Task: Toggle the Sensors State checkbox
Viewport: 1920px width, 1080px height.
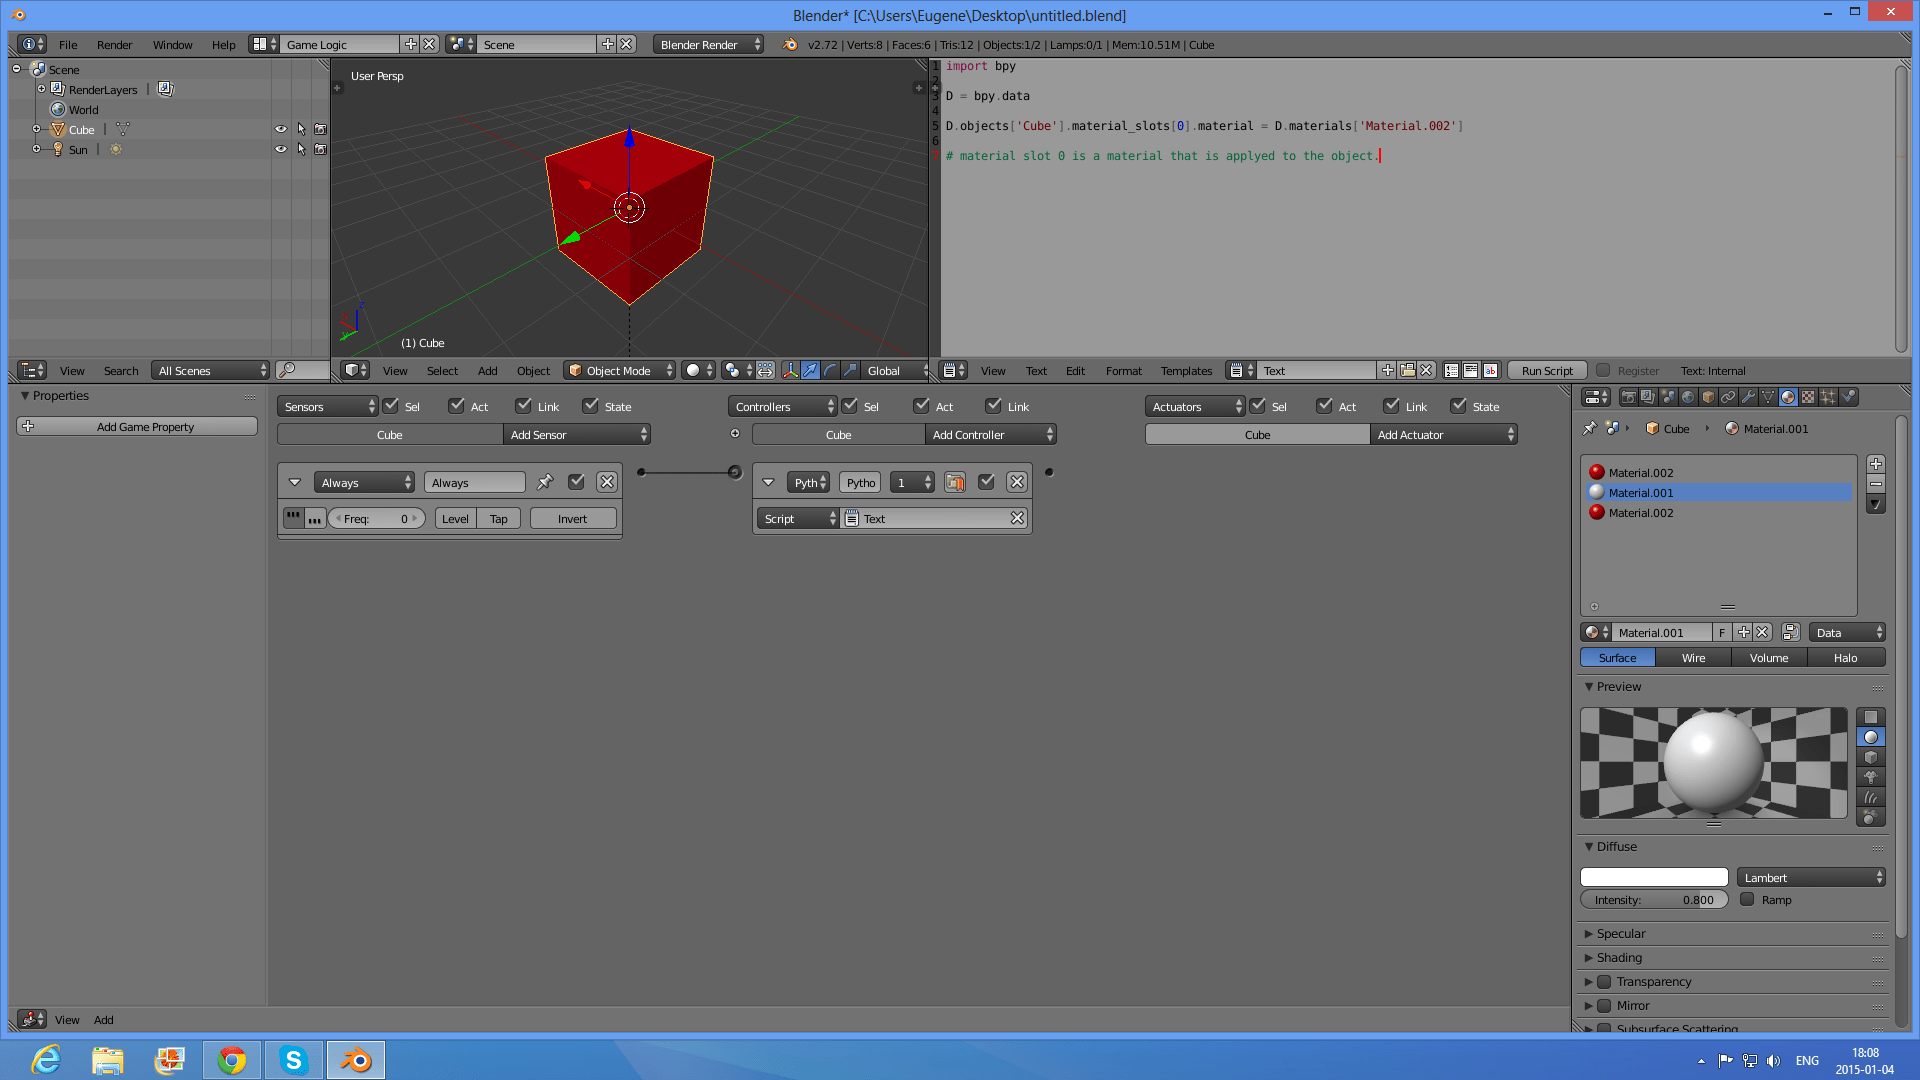Action: point(591,406)
